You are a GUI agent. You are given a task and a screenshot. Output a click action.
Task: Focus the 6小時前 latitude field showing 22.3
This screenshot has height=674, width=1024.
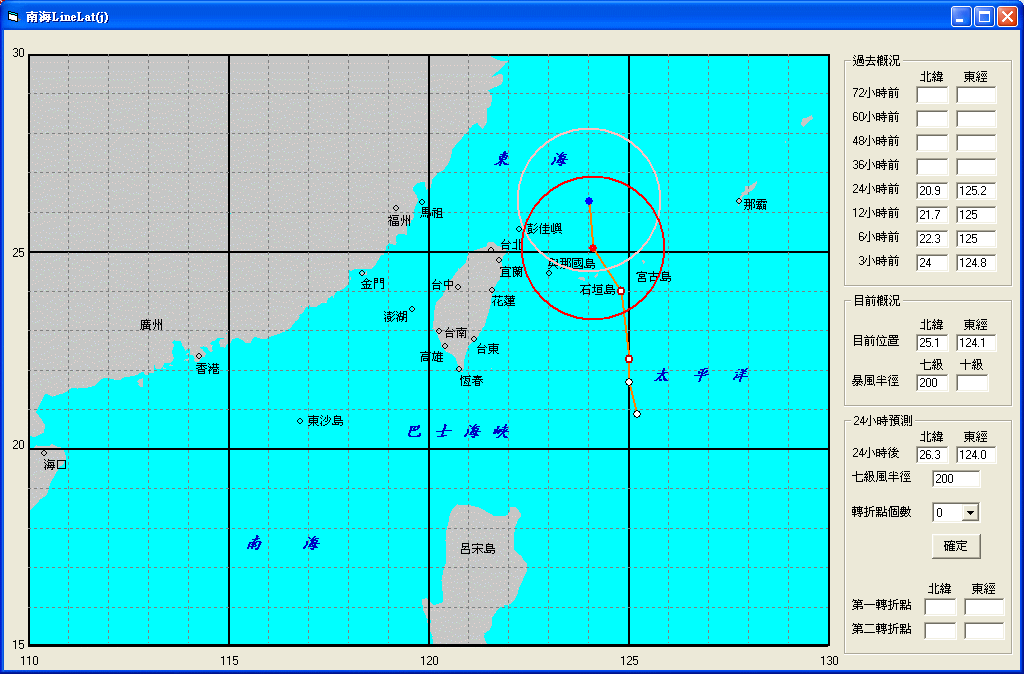coord(932,238)
